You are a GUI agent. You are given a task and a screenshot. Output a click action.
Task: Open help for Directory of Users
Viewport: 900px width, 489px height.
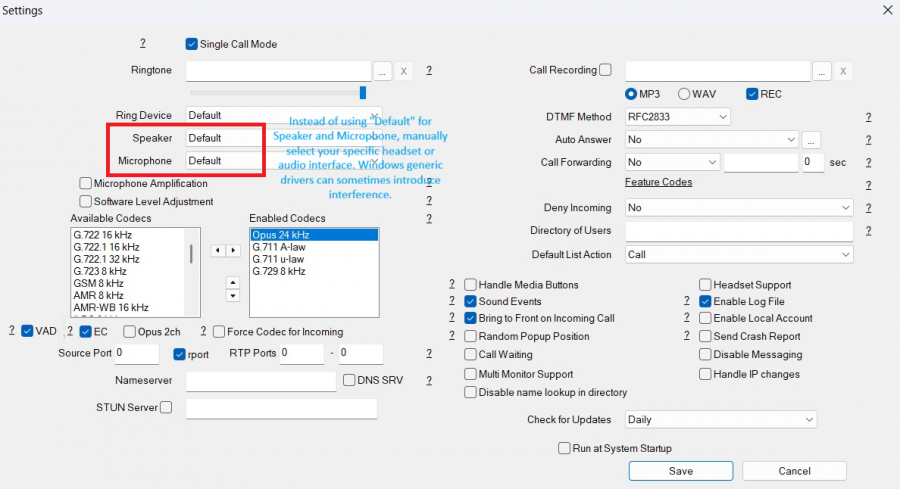pos(868,231)
